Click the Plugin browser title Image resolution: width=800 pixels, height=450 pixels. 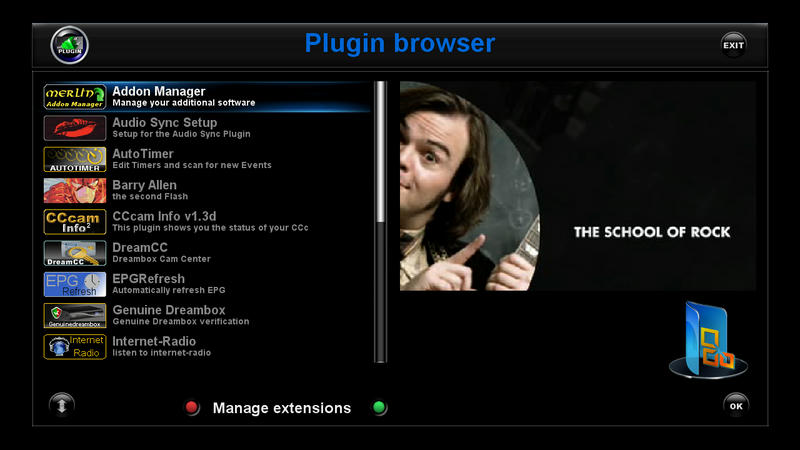399,43
